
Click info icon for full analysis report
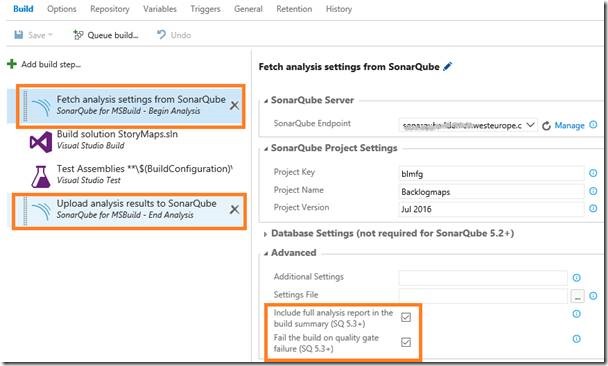coord(577,314)
